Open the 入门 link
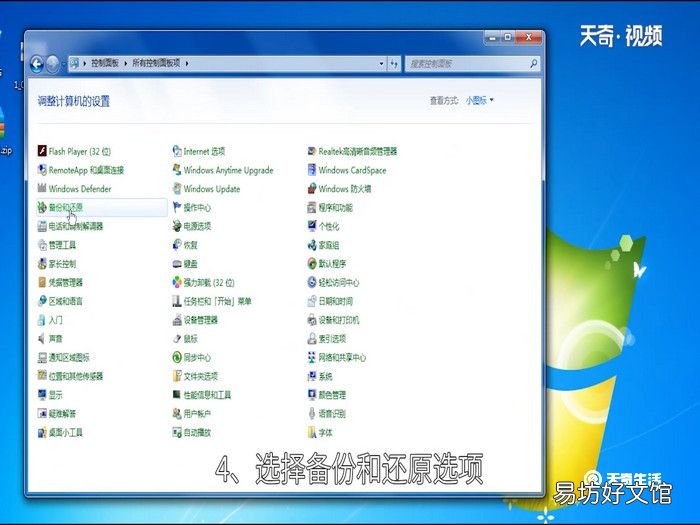700x525 pixels. (x=56, y=320)
